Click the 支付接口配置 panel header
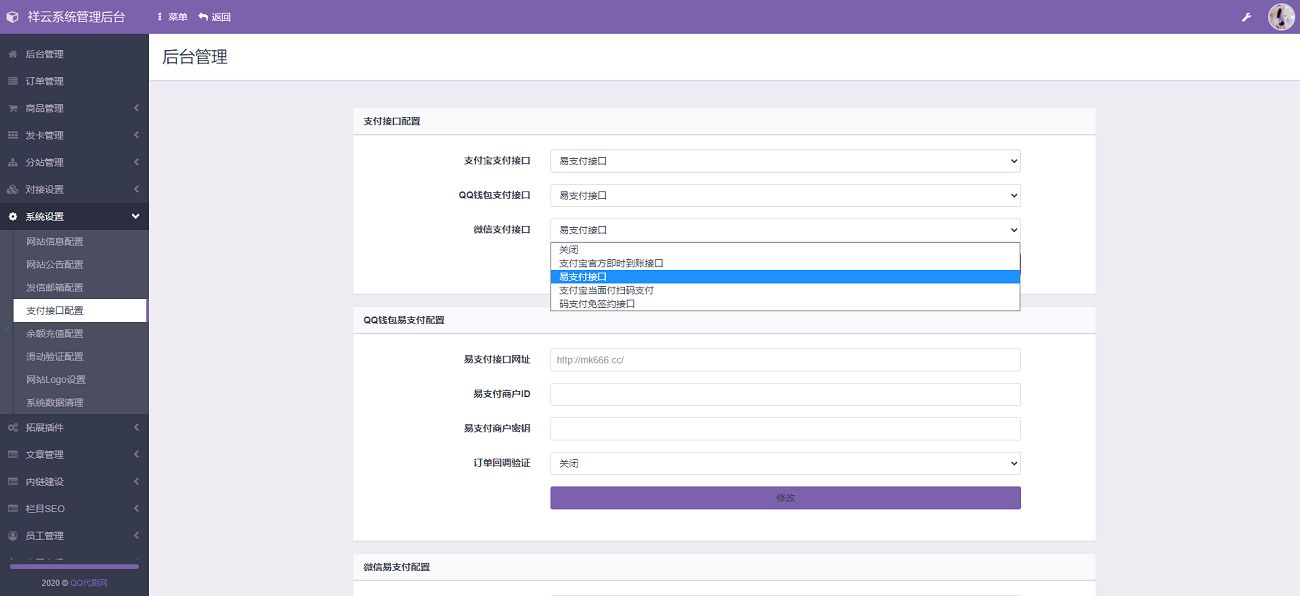1300x596 pixels. [x=724, y=121]
